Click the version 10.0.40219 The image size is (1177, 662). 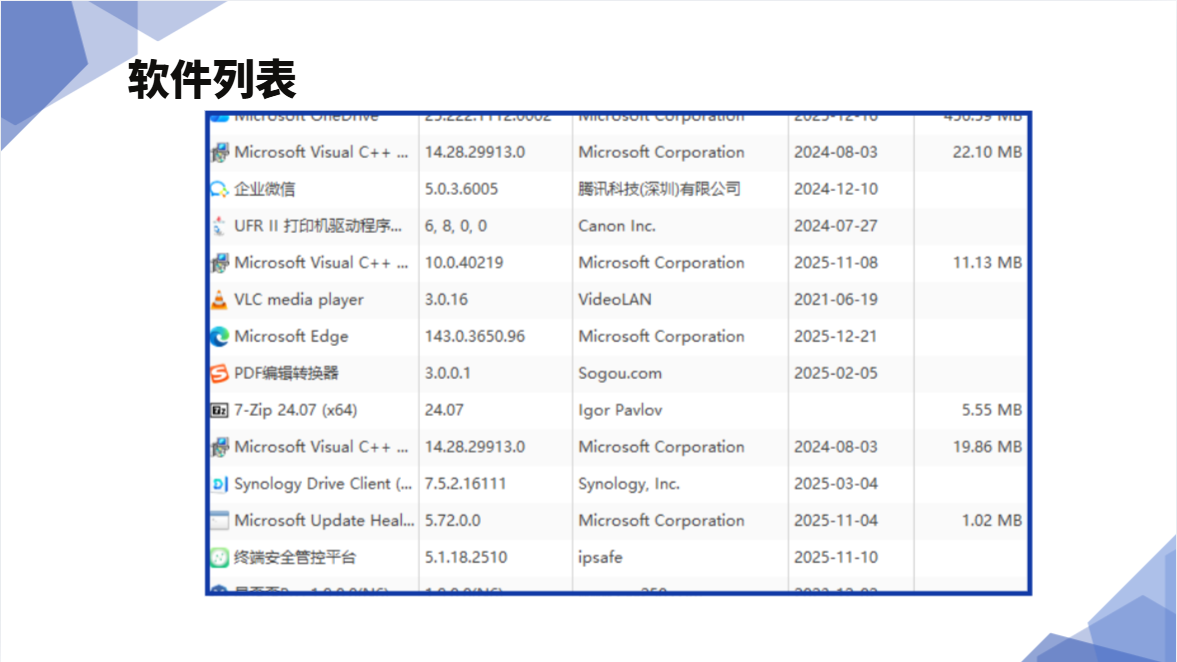(464, 263)
